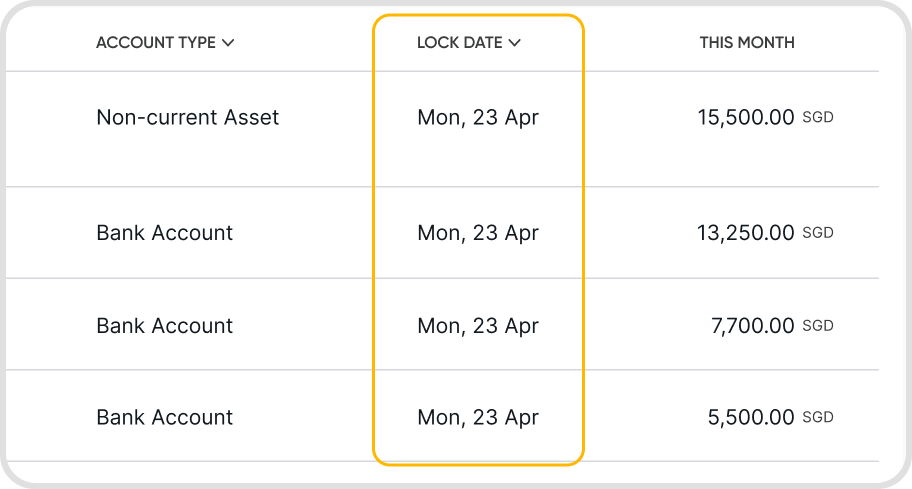Click lock date in the 5,500.00 row
The height and width of the screenshot is (489, 912).
[478, 417]
